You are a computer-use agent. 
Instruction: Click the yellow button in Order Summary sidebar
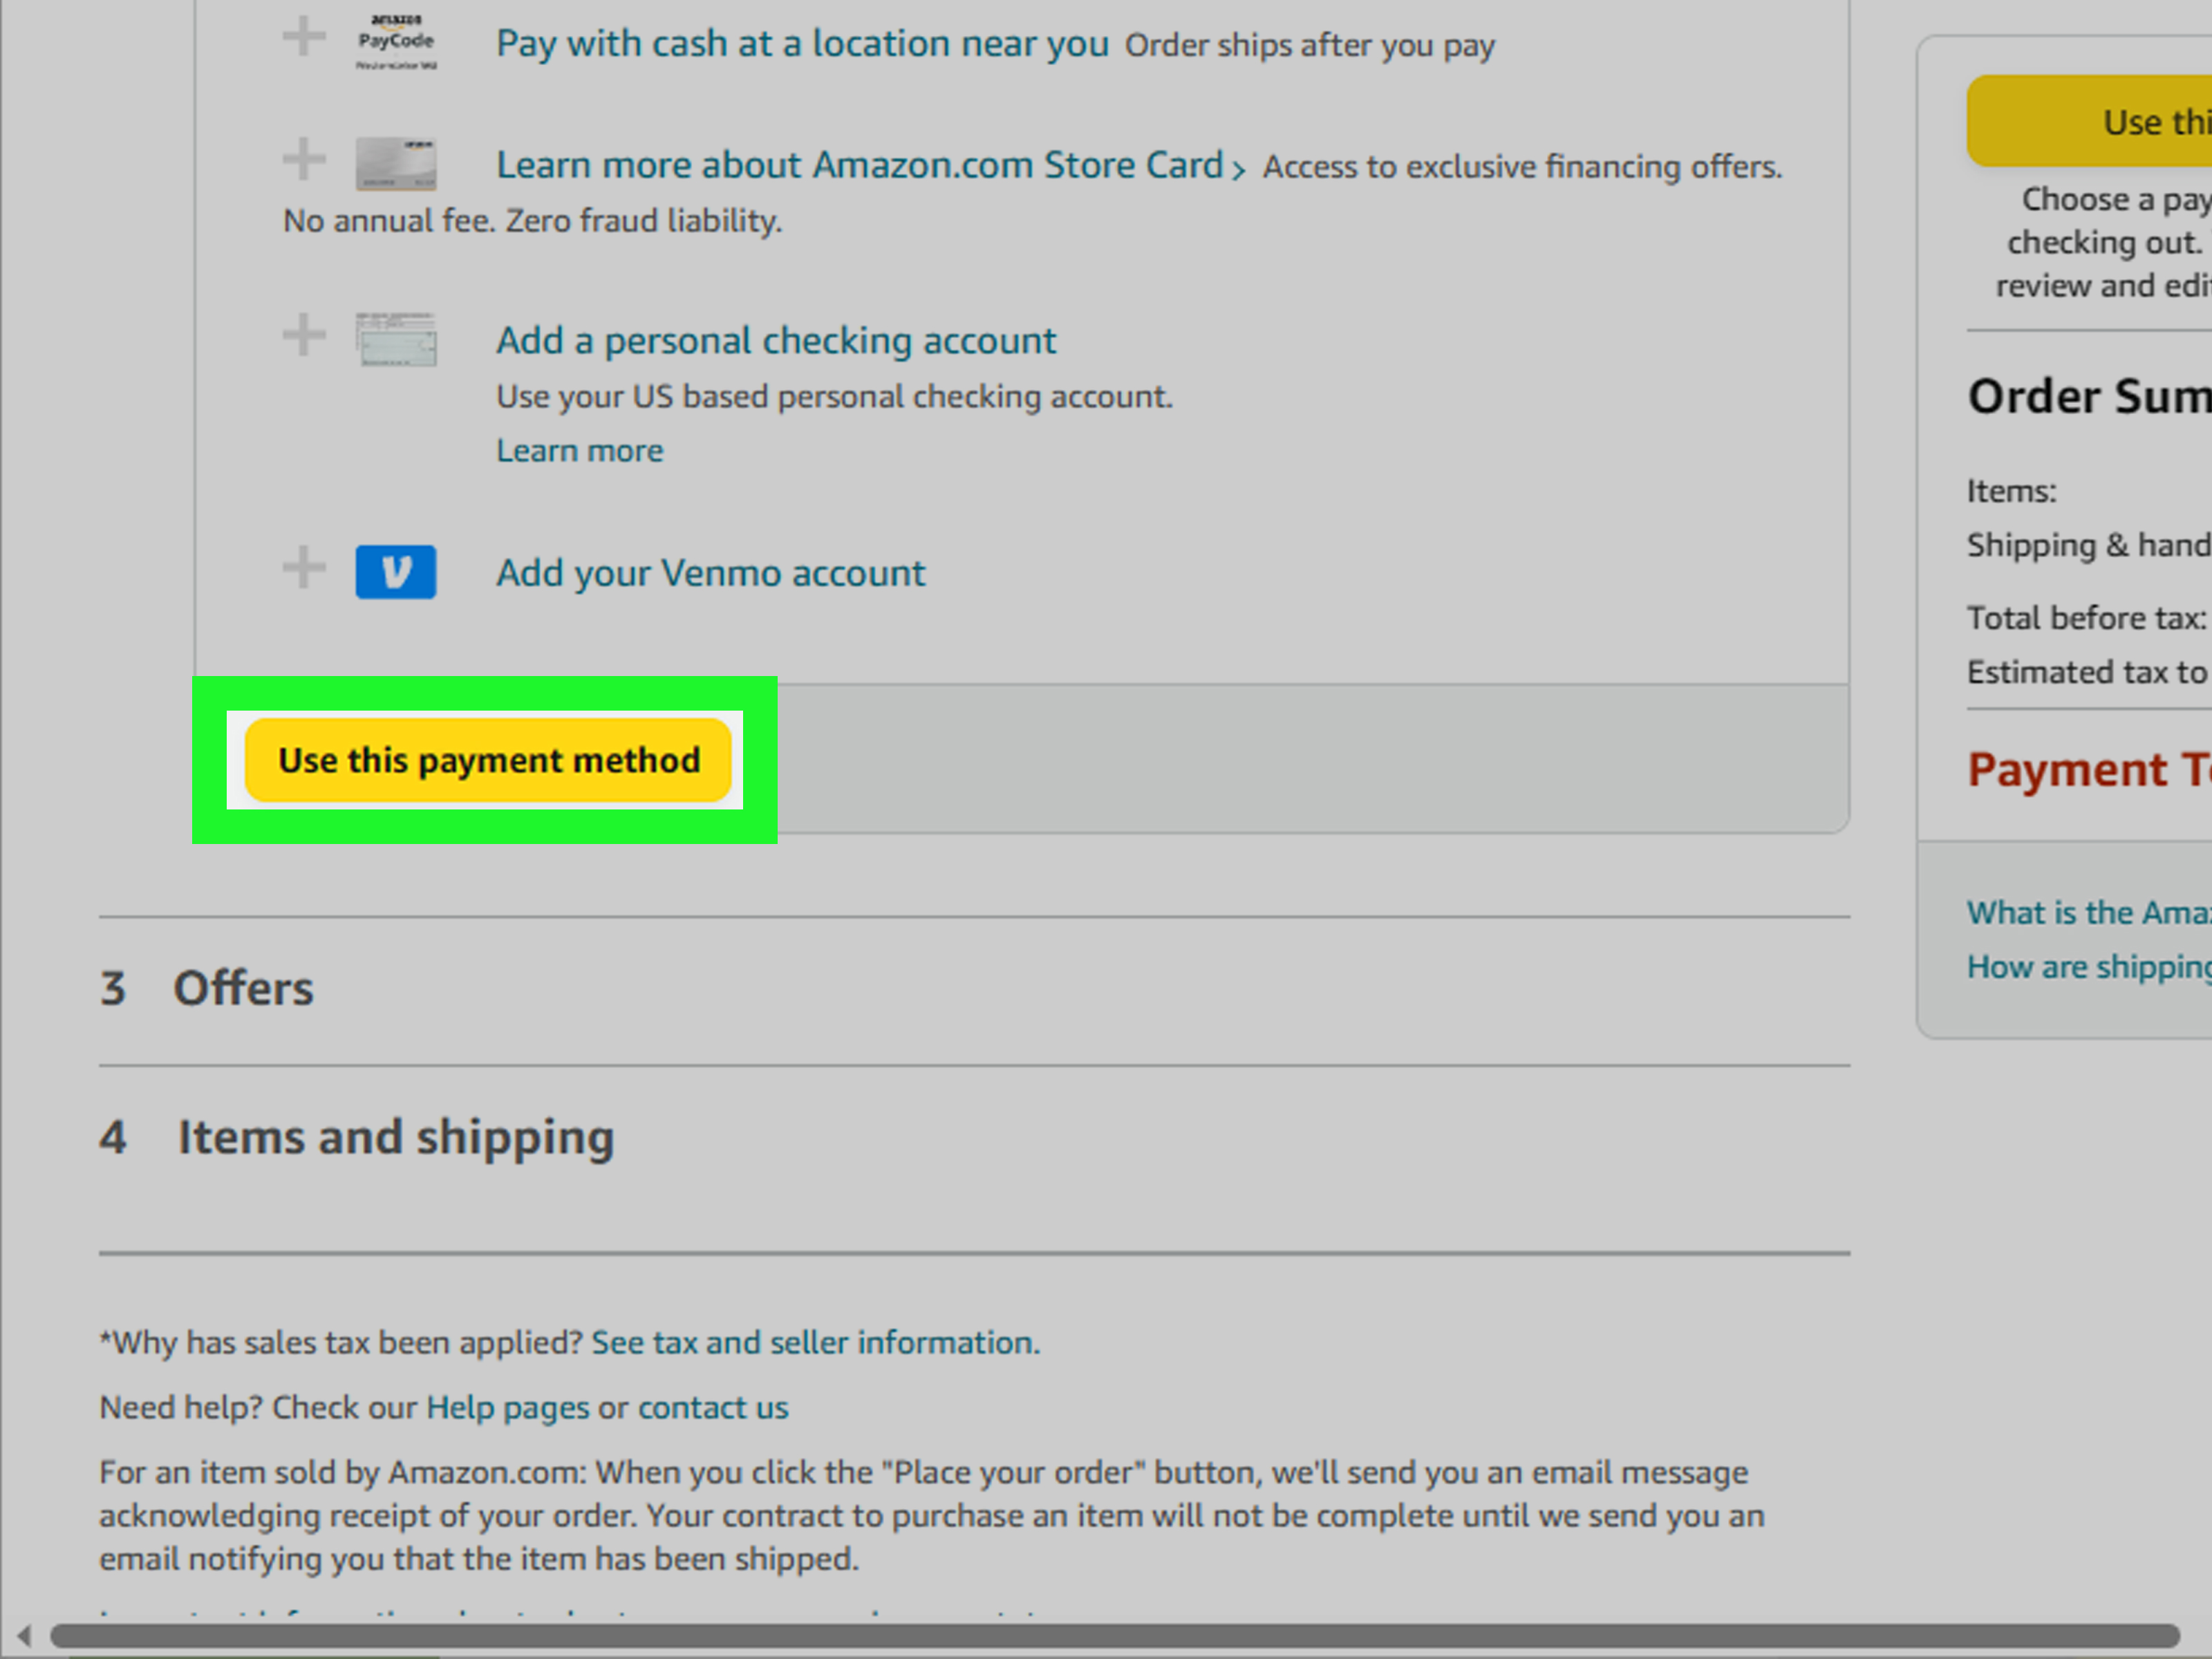click(x=2090, y=121)
